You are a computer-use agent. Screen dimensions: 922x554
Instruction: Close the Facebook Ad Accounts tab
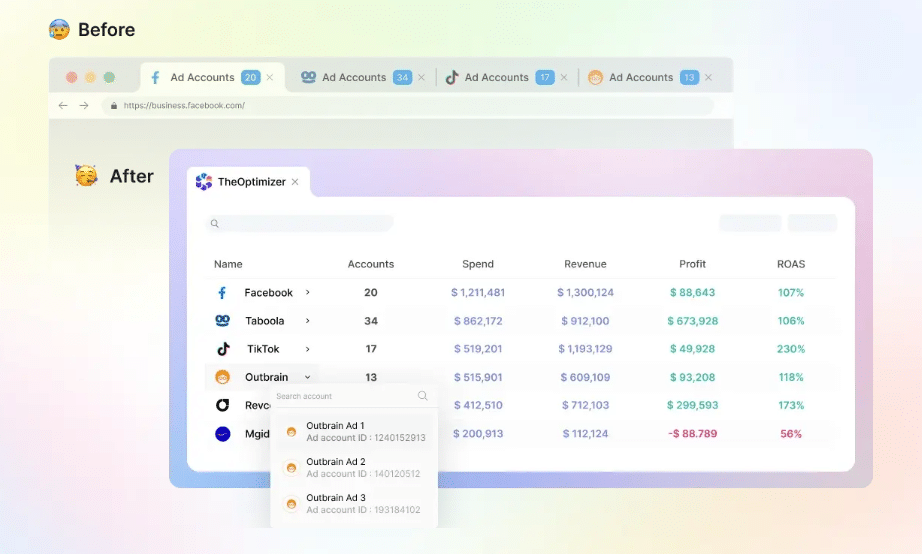(270, 78)
